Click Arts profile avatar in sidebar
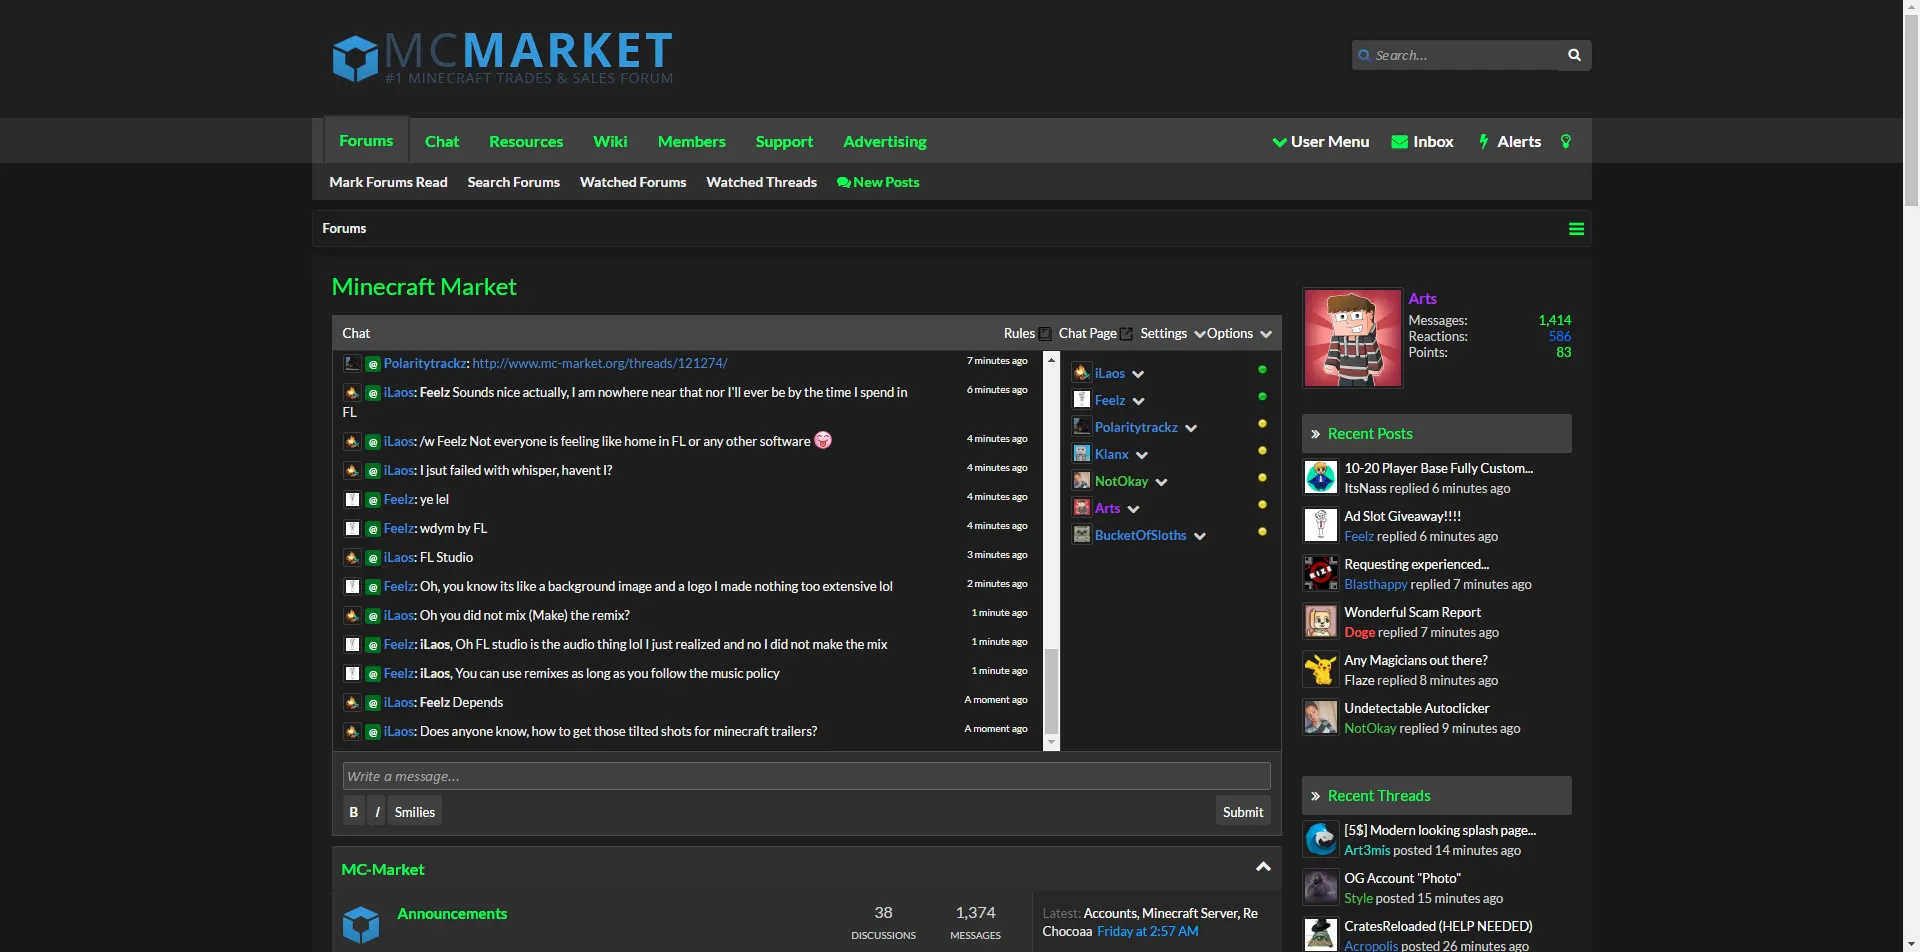Viewport: 1920px width, 952px height. (x=1352, y=338)
